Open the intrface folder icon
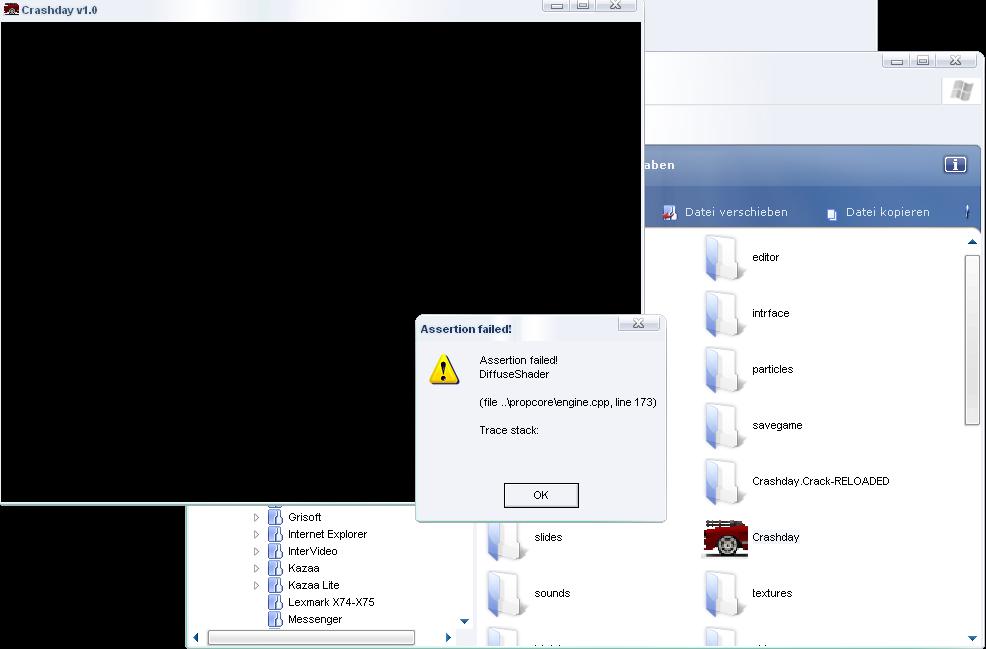The width and height of the screenshot is (986, 649). pos(723,314)
